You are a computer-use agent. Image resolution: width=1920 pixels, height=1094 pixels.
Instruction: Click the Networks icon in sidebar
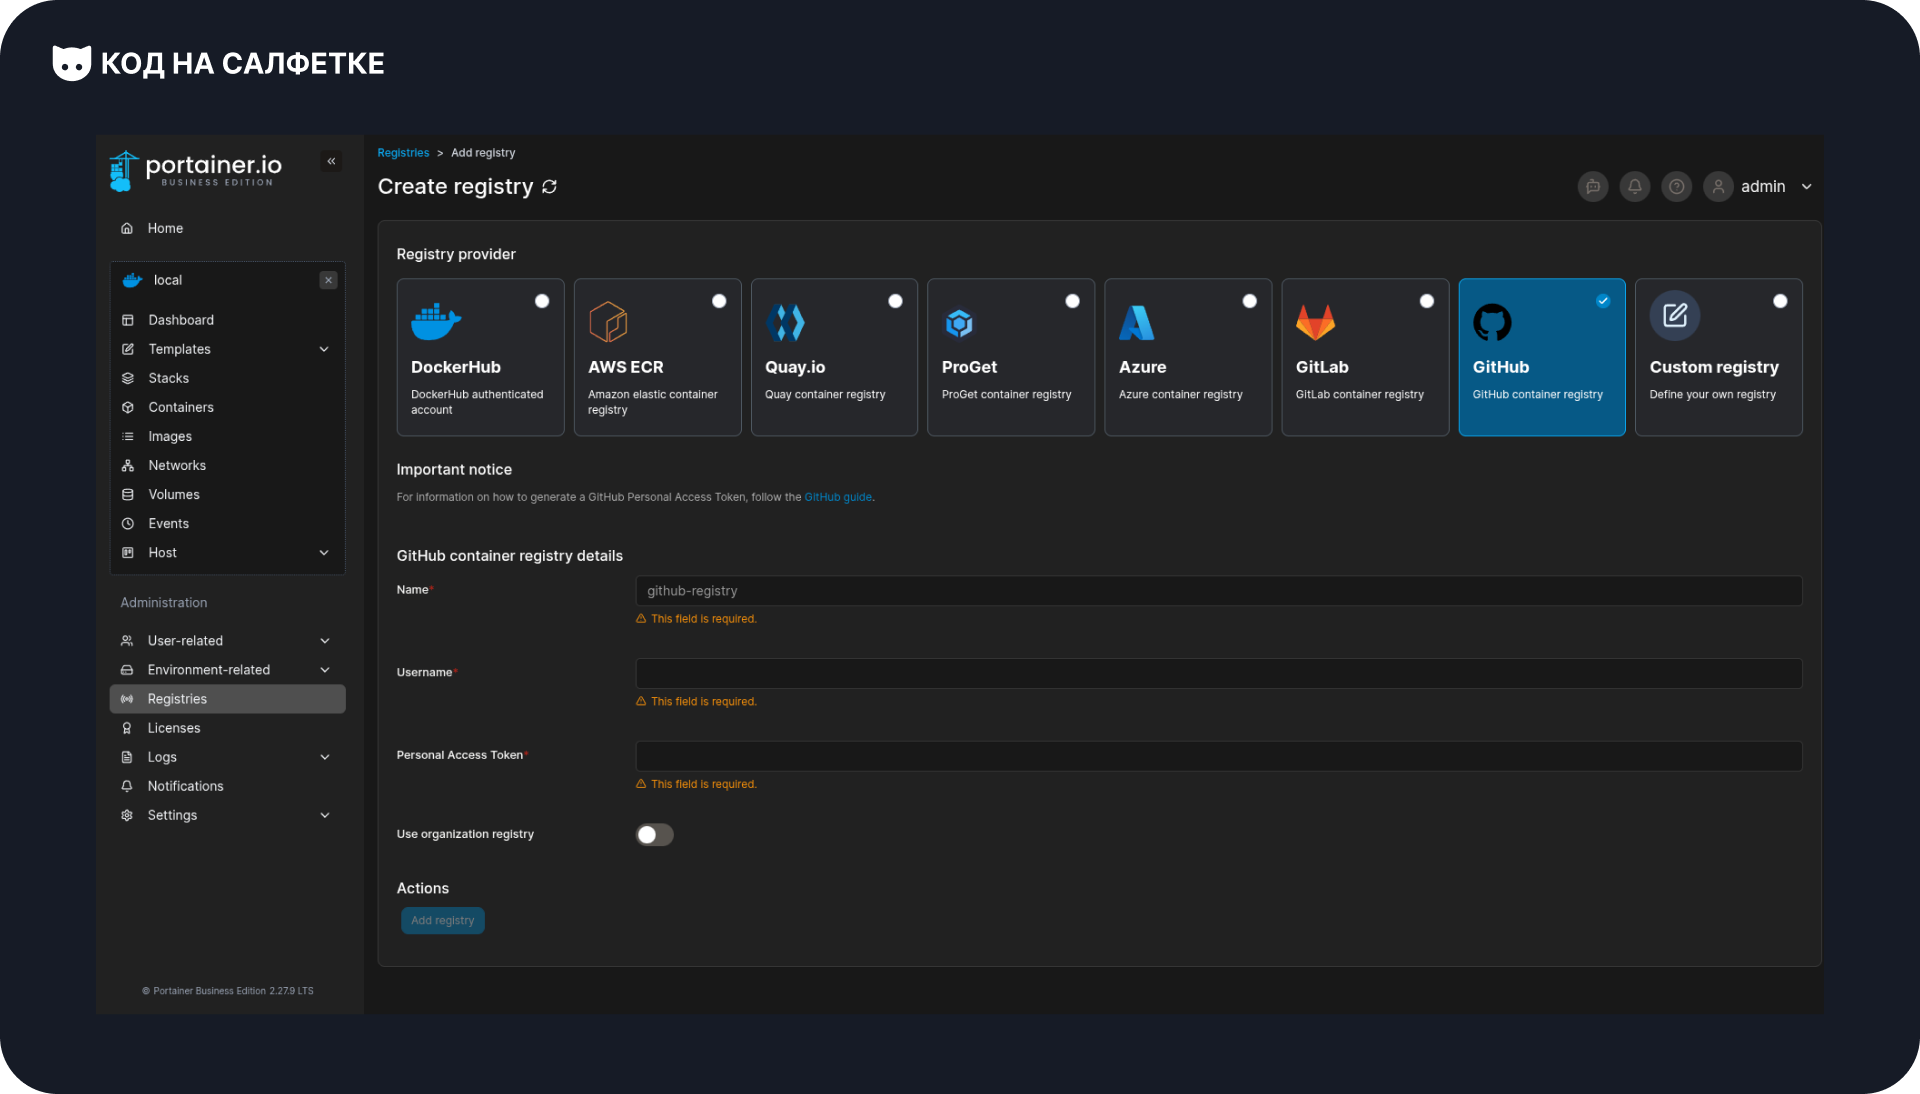coord(128,465)
